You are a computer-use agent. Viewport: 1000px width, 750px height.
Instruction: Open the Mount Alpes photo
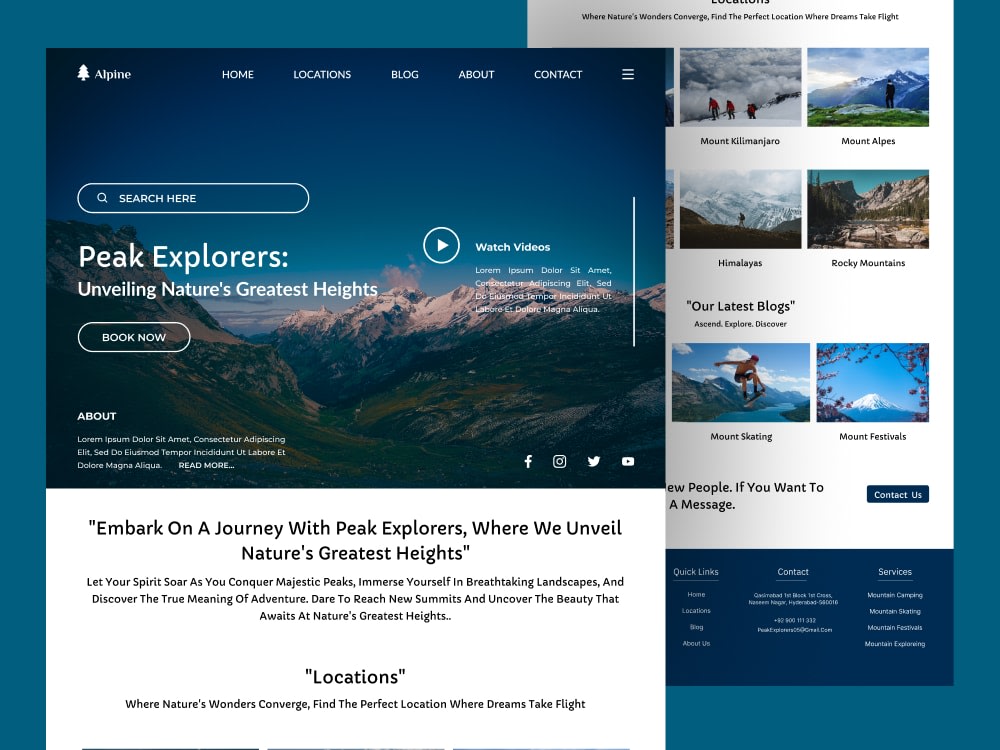pos(867,87)
